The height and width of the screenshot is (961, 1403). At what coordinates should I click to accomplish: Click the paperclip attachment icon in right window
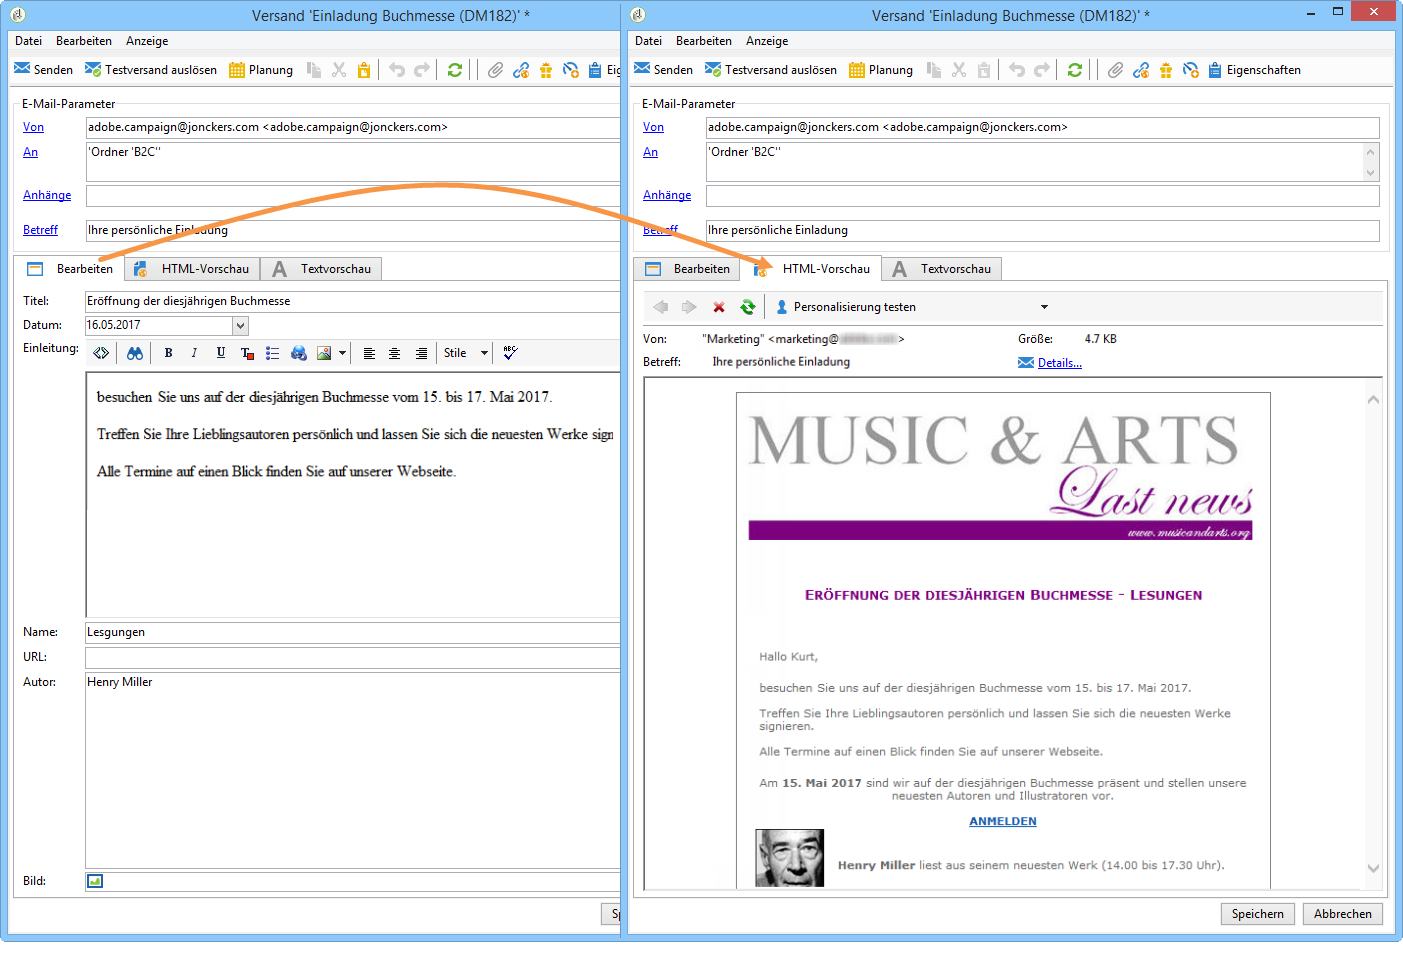tap(1115, 70)
